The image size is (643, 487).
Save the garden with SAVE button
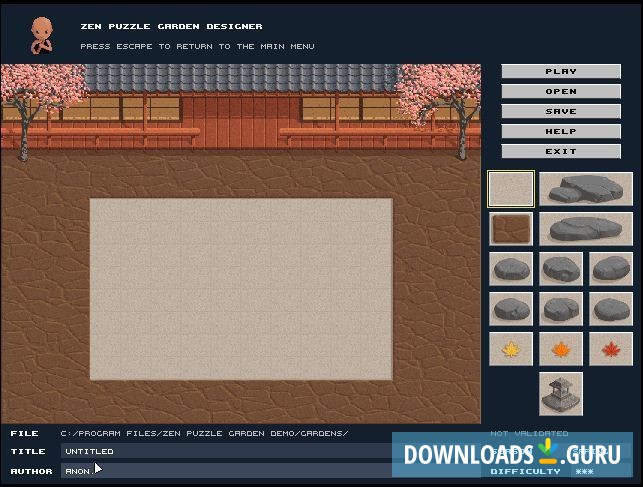pyautogui.click(x=561, y=112)
